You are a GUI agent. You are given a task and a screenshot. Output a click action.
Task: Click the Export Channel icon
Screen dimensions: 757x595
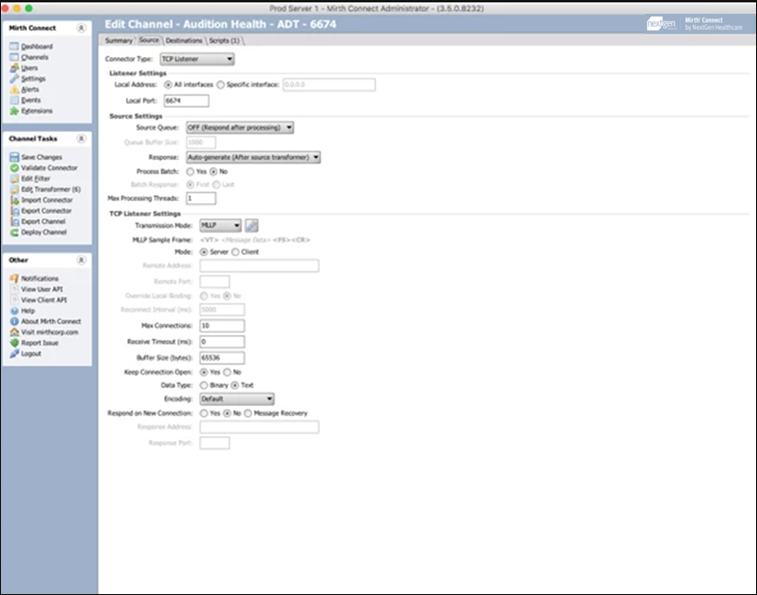point(14,221)
